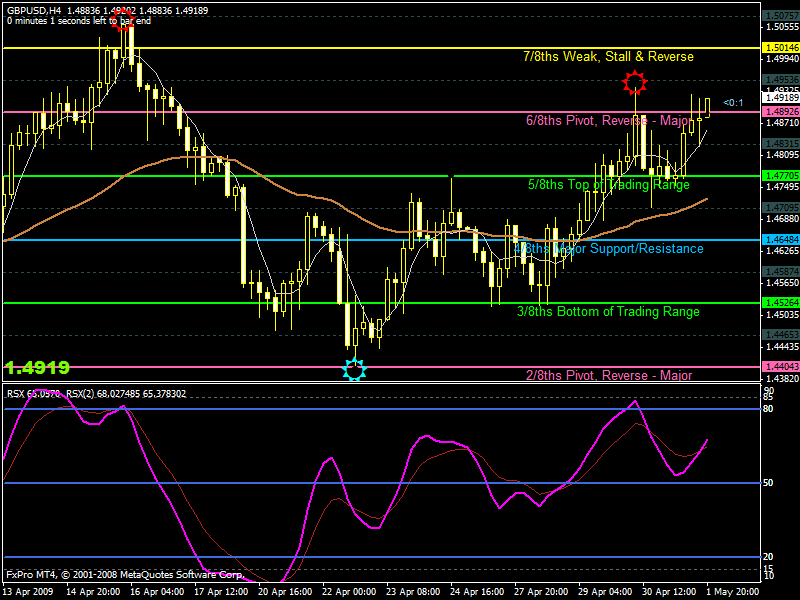The image size is (800, 600).
Task: Select the 4/8ths Major Support/Resistance label
Action: (608, 248)
